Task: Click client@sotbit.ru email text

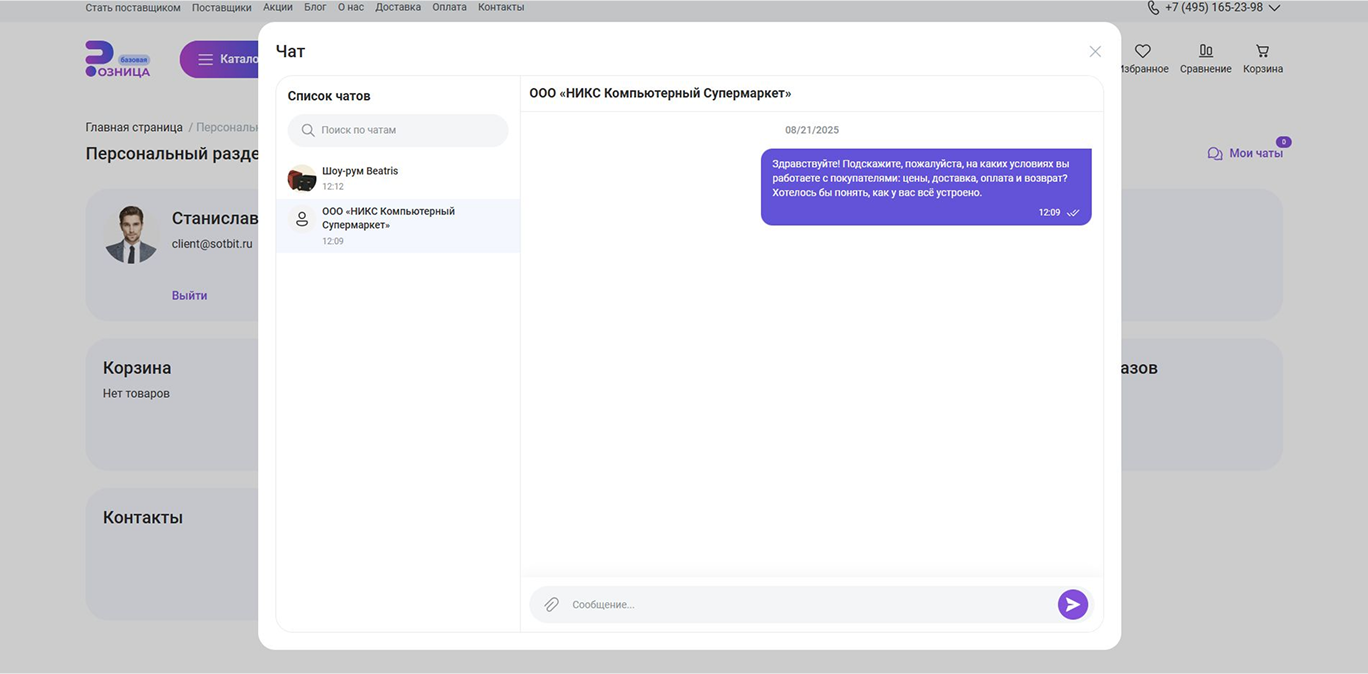Action: (x=212, y=244)
